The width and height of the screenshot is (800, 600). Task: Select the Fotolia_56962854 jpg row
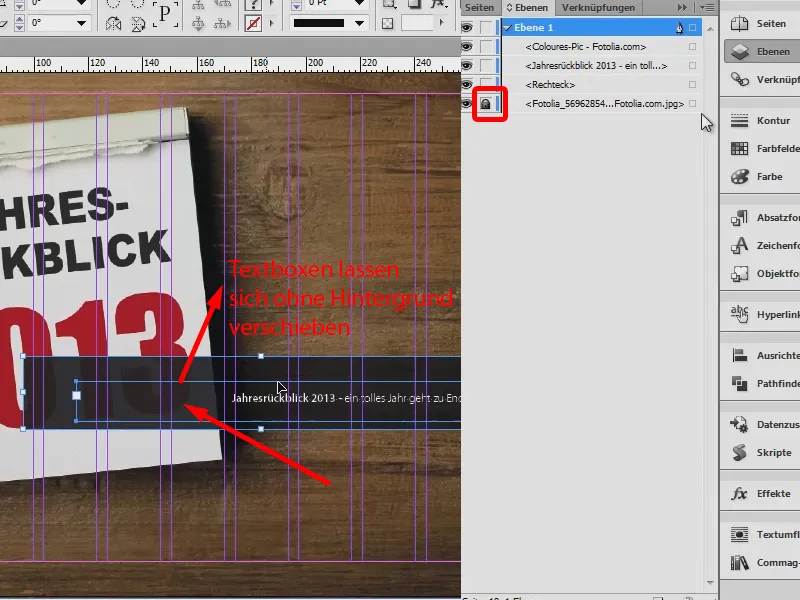coord(602,104)
